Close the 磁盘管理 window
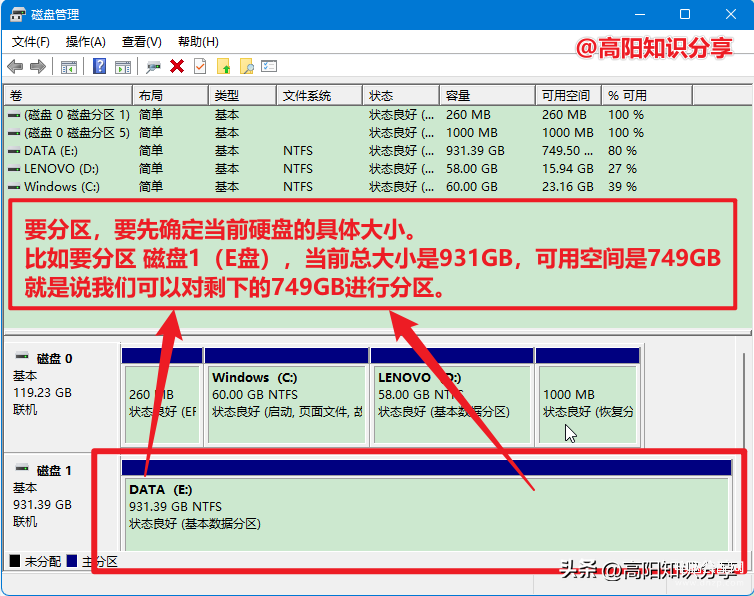This screenshot has width=754, height=596. tap(731, 14)
